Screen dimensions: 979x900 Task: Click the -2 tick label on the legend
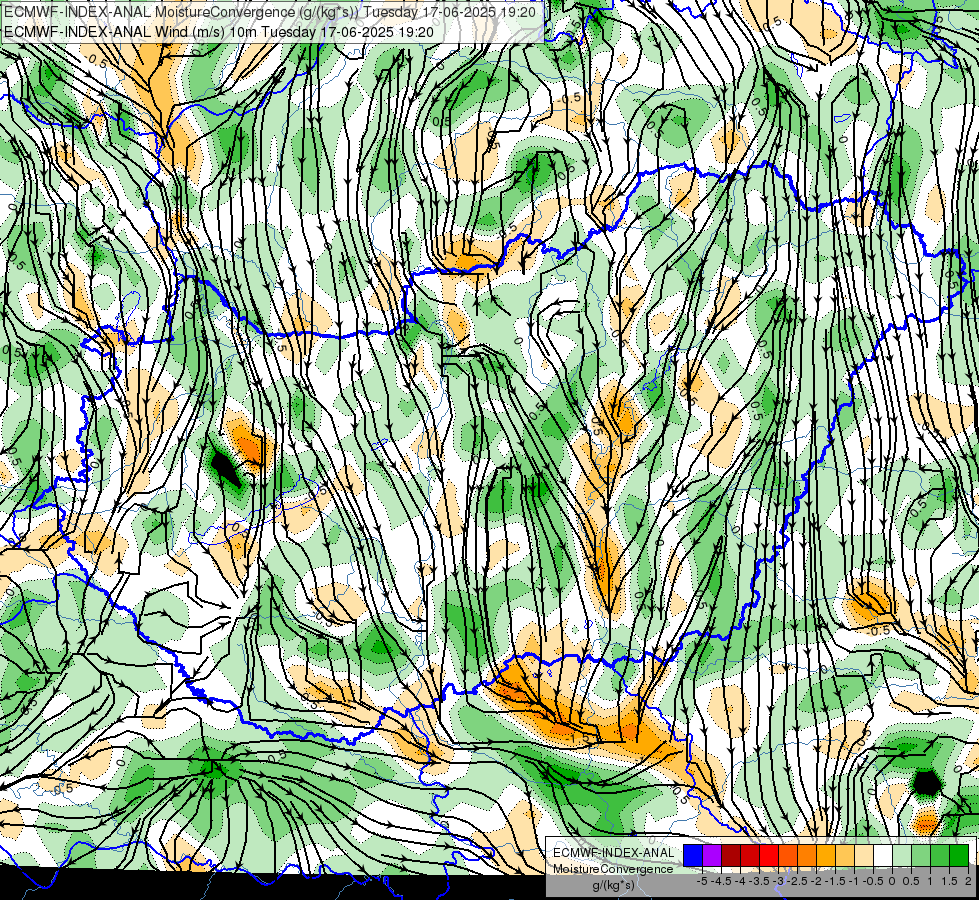pyautogui.click(x=816, y=881)
